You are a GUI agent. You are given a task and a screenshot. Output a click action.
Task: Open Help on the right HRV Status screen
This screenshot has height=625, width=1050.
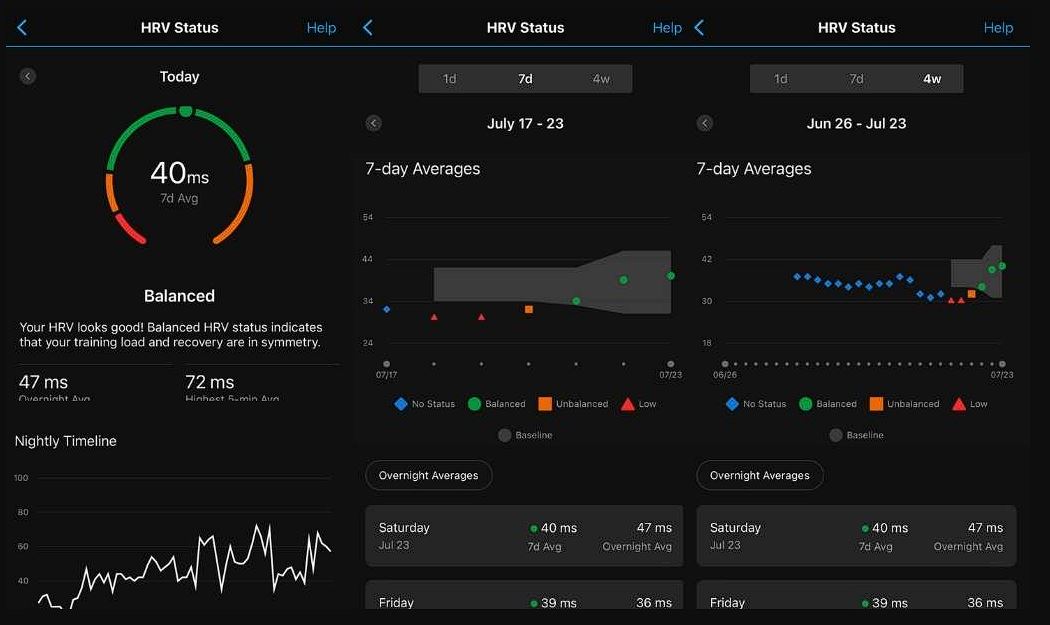click(x=998, y=27)
